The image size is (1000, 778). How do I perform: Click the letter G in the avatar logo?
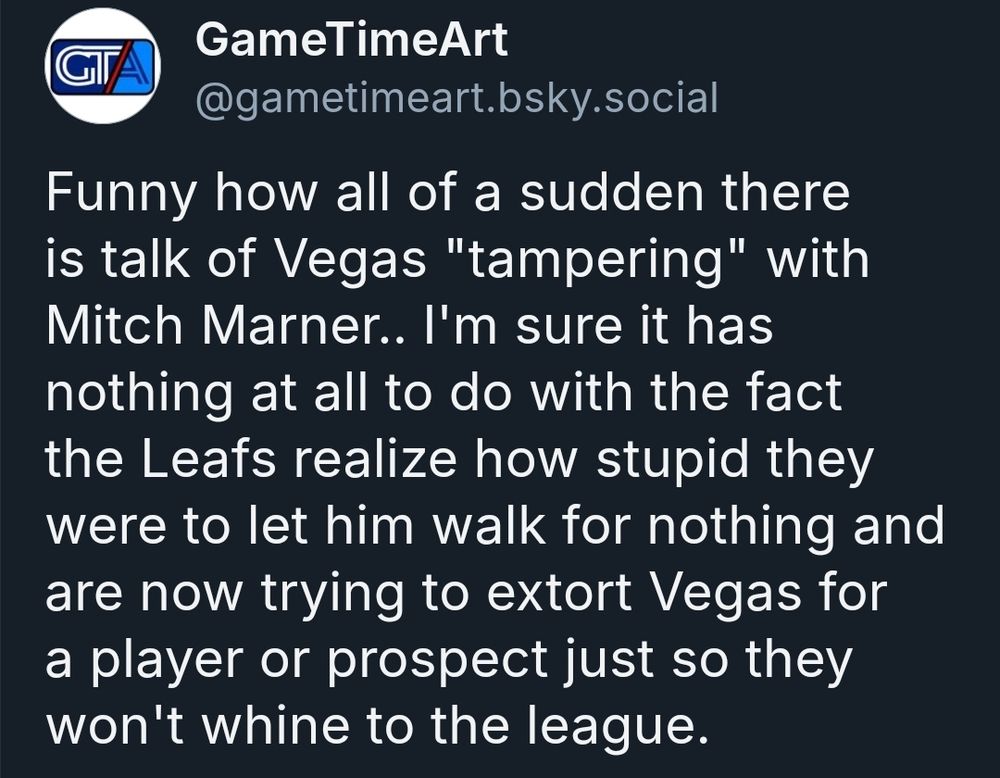pyautogui.click(x=72, y=66)
